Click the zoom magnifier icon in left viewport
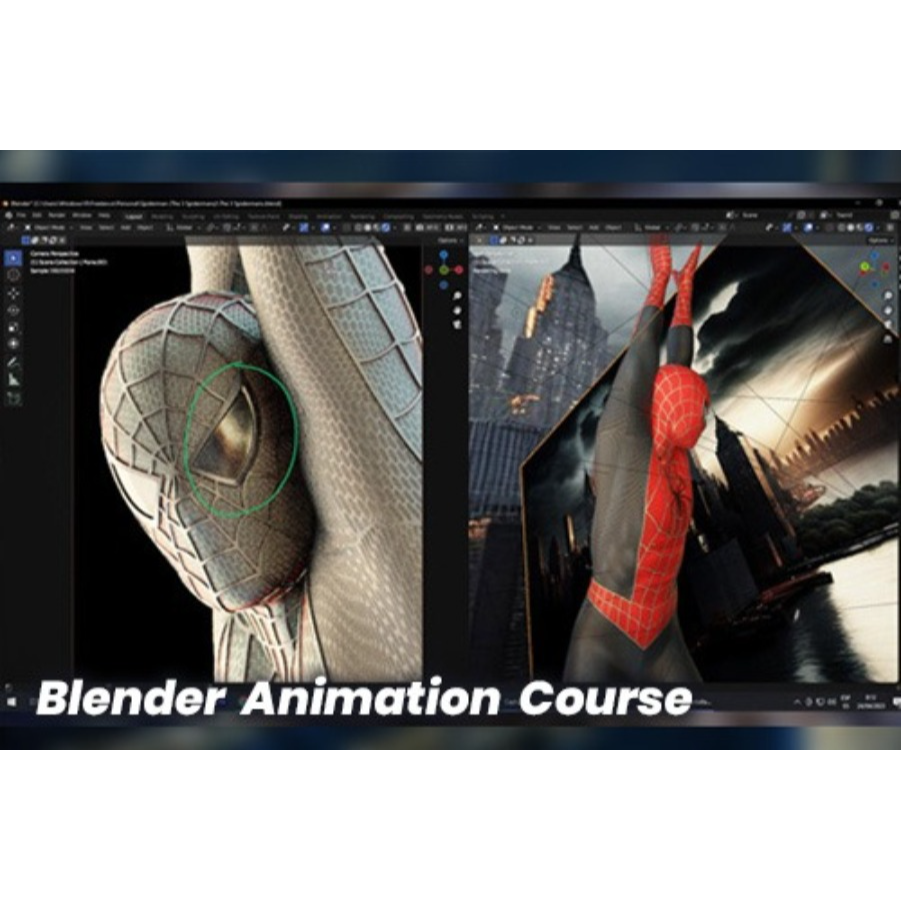 tap(457, 297)
